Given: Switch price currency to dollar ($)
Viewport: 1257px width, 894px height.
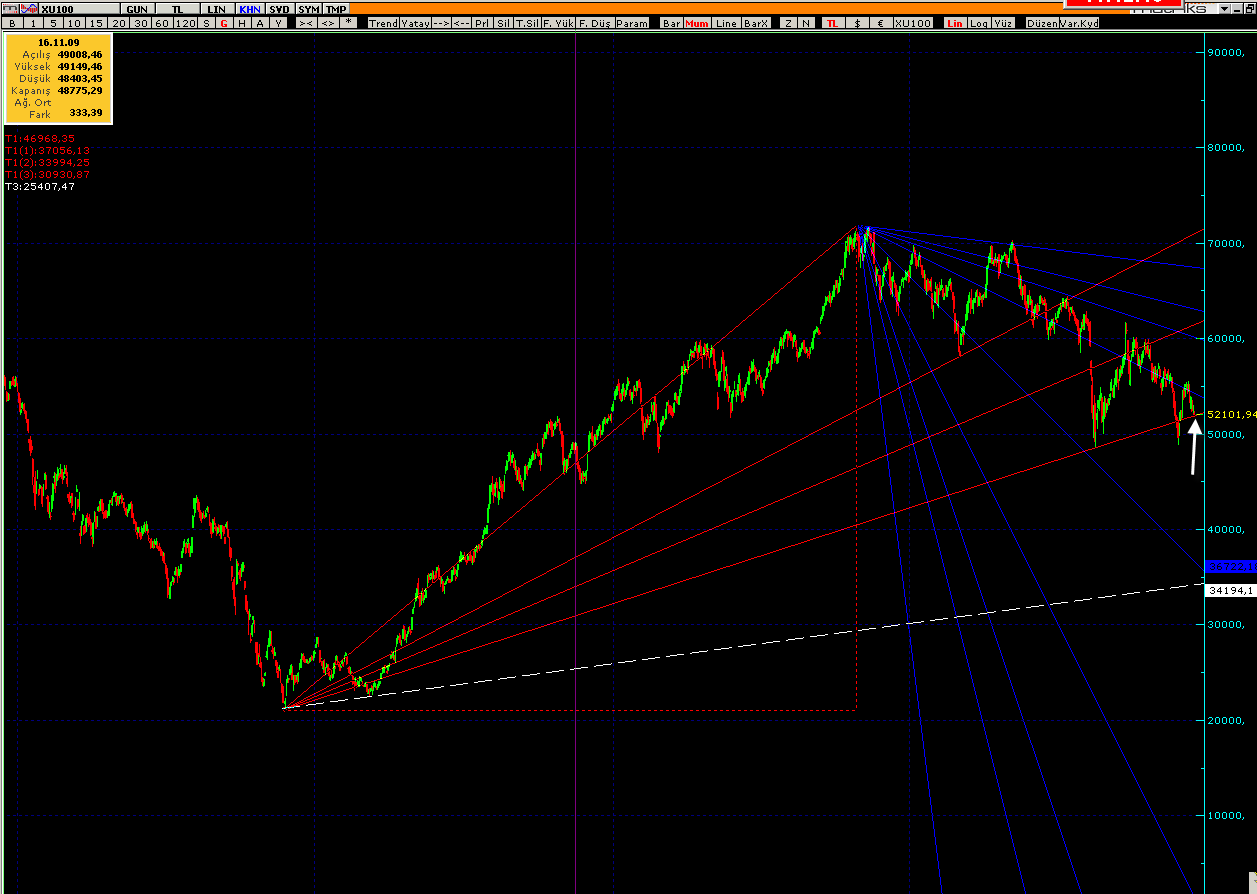Looking at the screenshot, I should (857, 23).
